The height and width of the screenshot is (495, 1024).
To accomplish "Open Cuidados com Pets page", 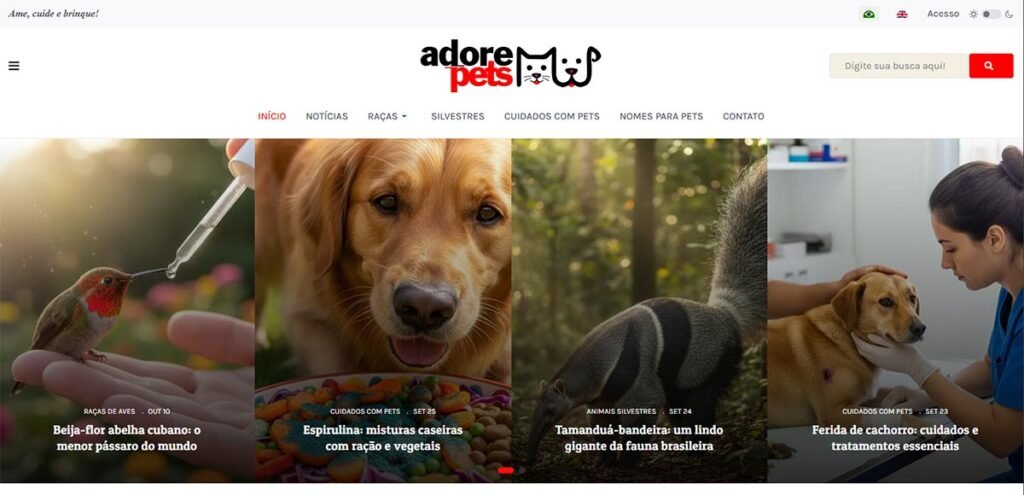I will tap(552, 116).
